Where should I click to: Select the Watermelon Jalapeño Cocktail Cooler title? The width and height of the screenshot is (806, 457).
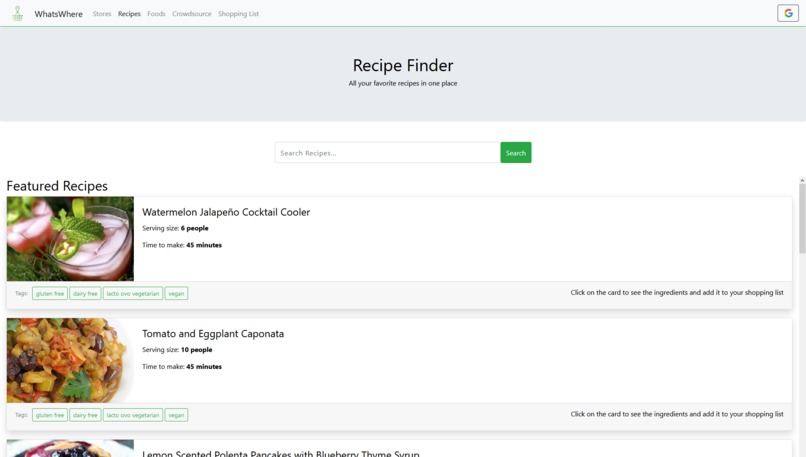[226, 212]
